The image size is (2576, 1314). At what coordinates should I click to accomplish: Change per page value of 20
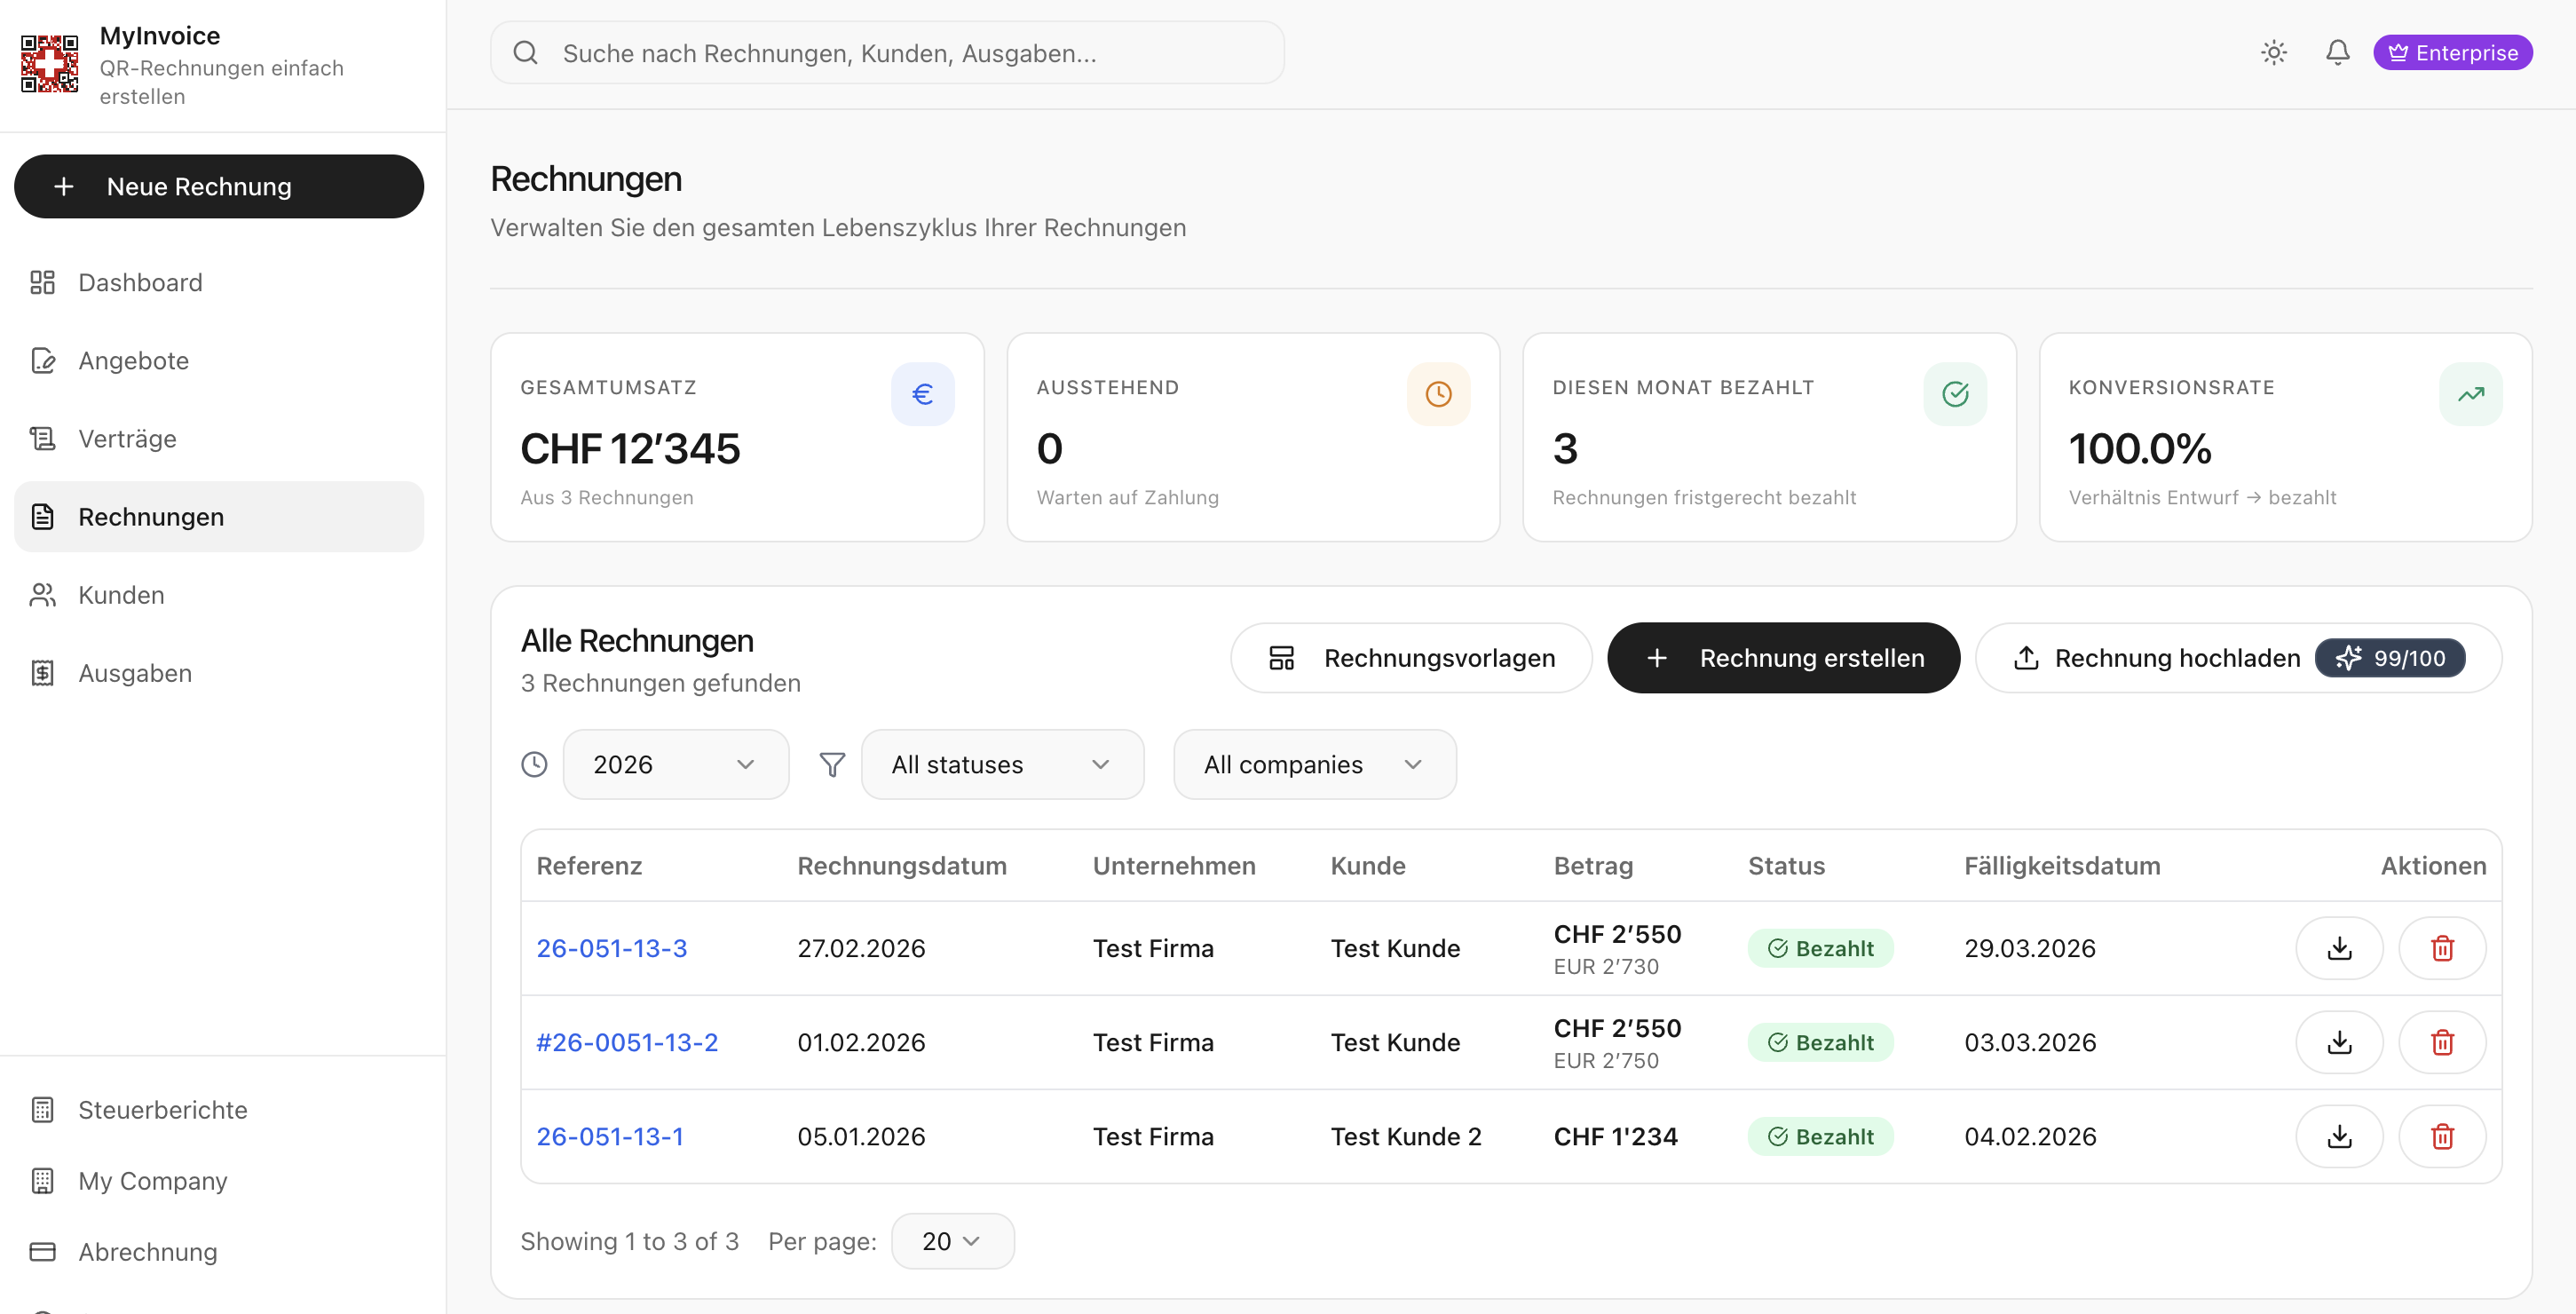click(x=951, y=1241)
